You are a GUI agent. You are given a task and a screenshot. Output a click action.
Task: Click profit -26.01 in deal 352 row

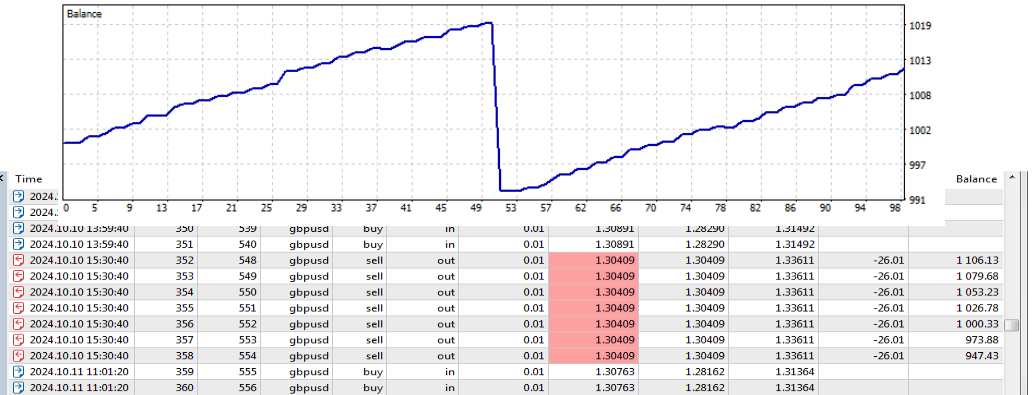(890, 261)
